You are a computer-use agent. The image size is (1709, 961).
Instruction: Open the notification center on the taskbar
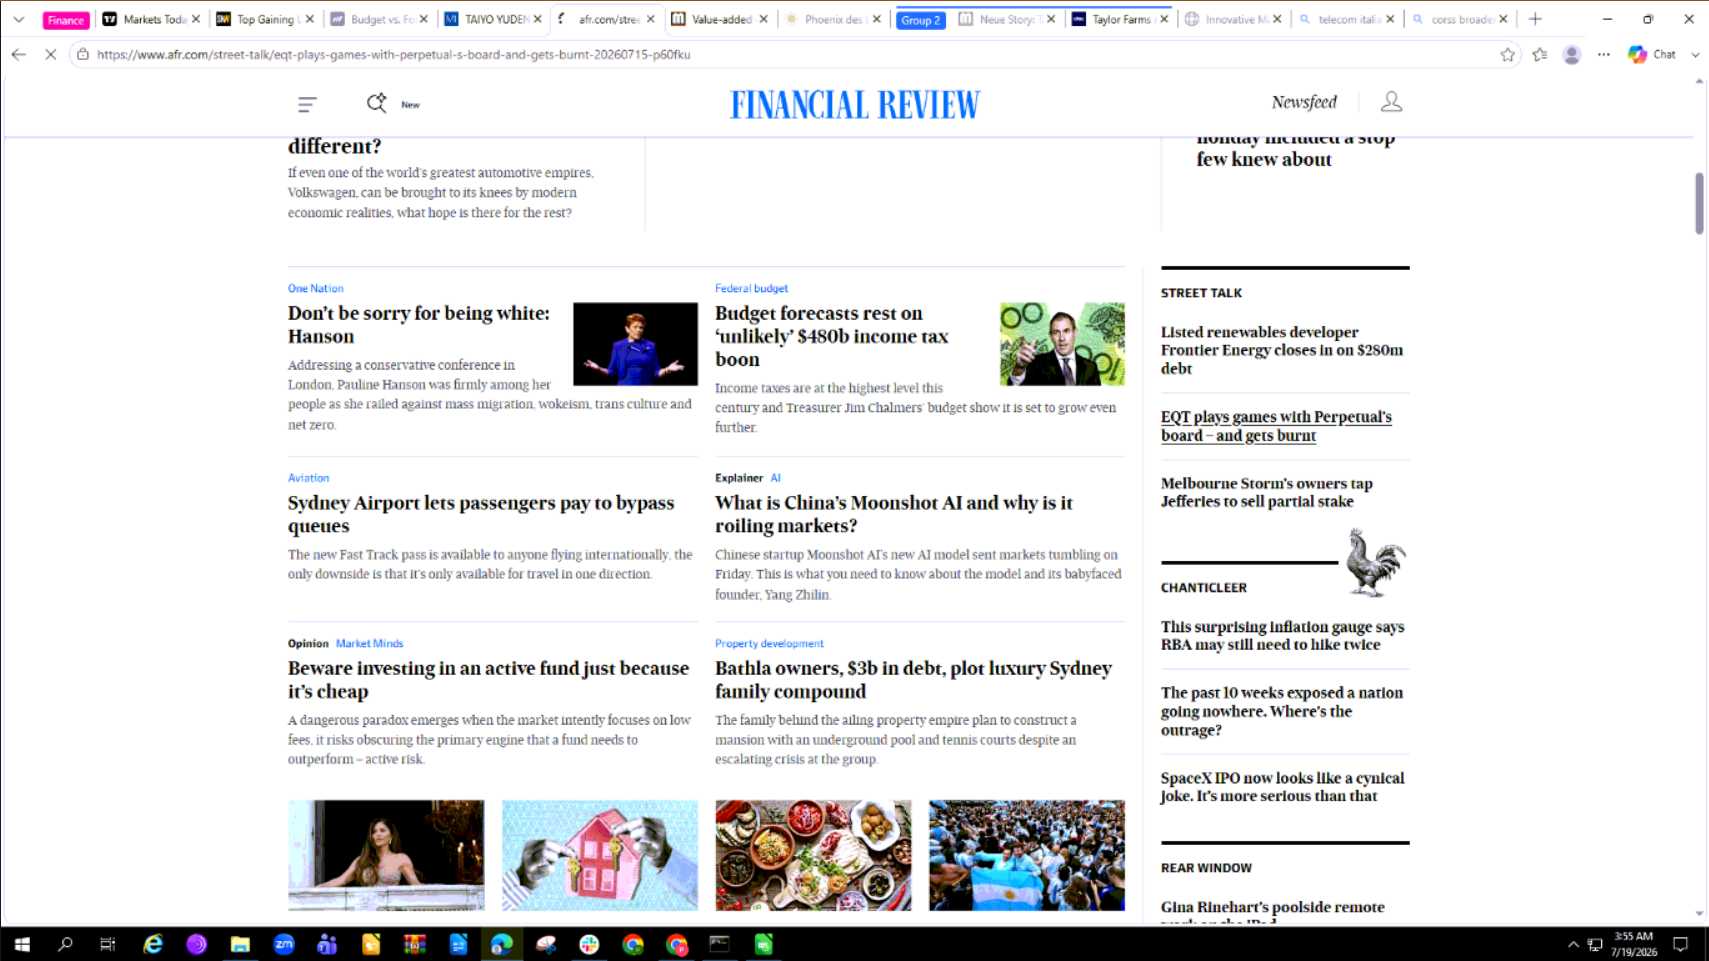(x=1680, y=944)
